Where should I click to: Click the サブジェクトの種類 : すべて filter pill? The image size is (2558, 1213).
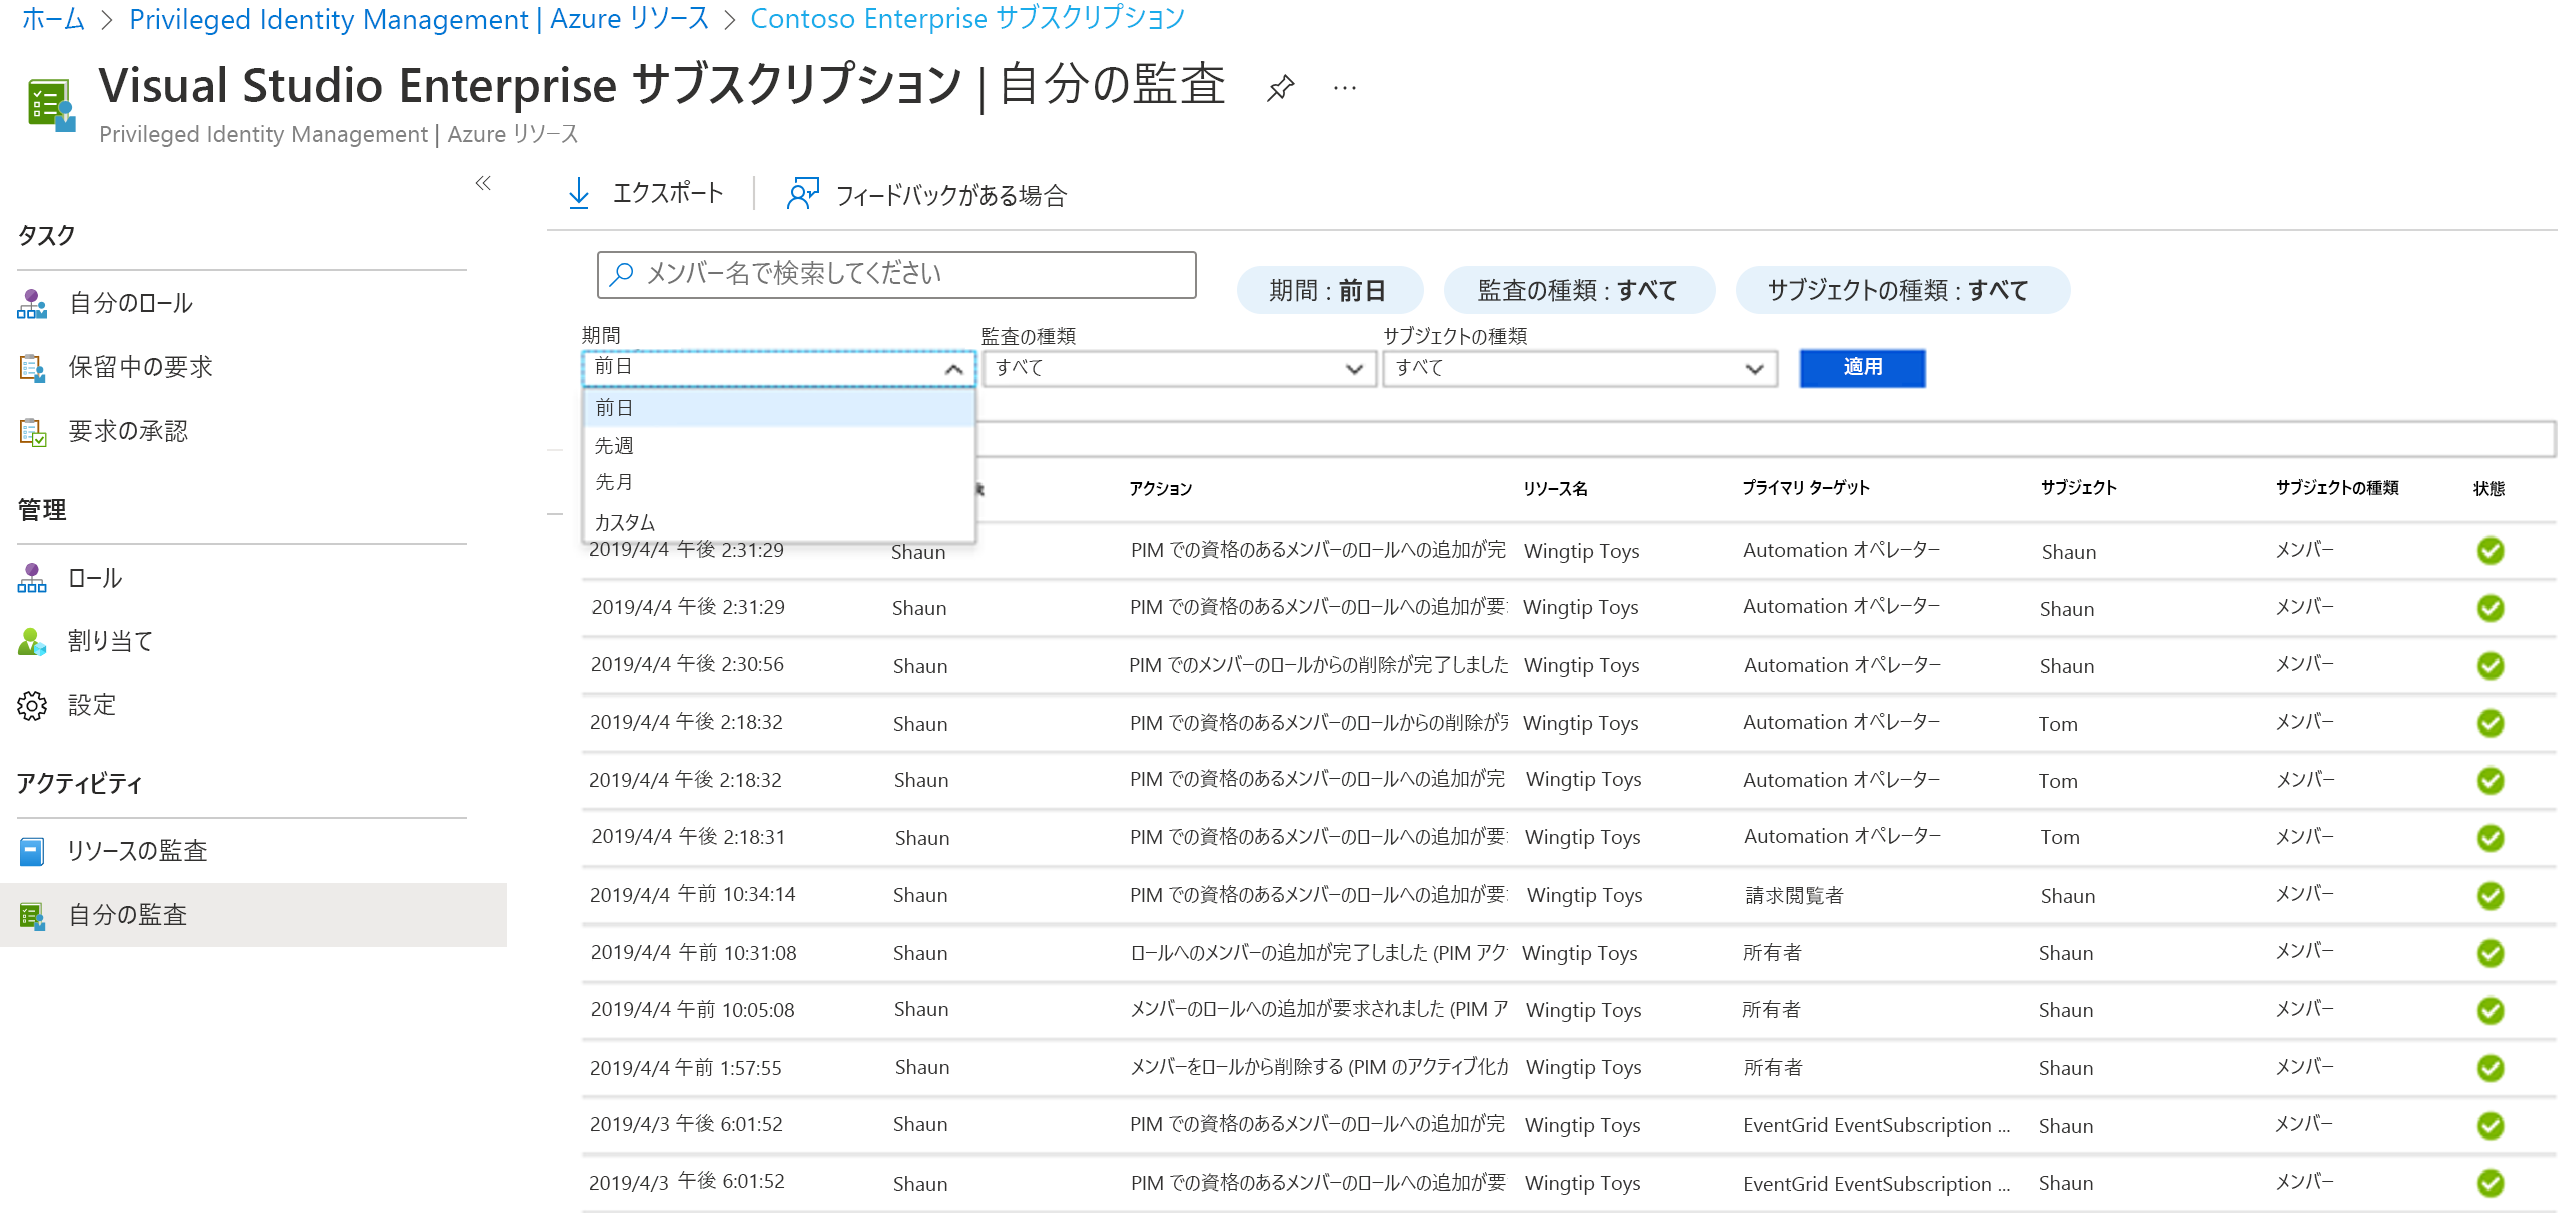(x=1901, y=290)
